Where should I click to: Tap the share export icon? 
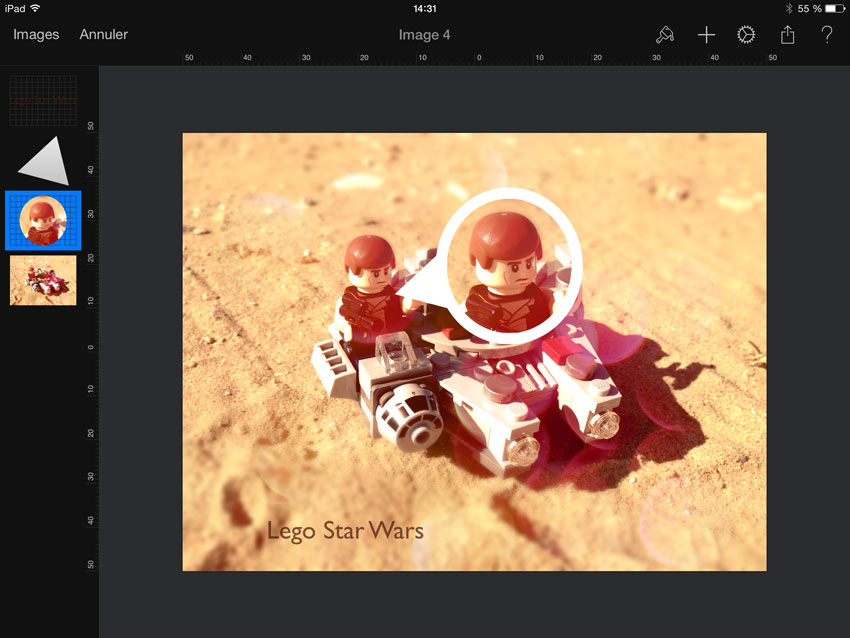[787, 35]
